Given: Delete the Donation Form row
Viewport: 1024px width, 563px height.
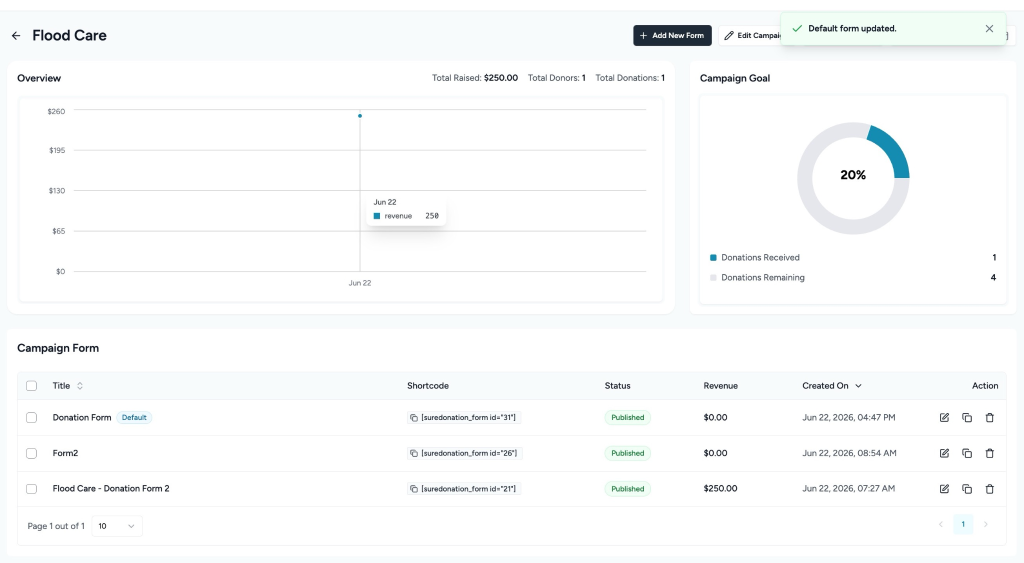Looking at the screenshot, I should click(989, 417).
